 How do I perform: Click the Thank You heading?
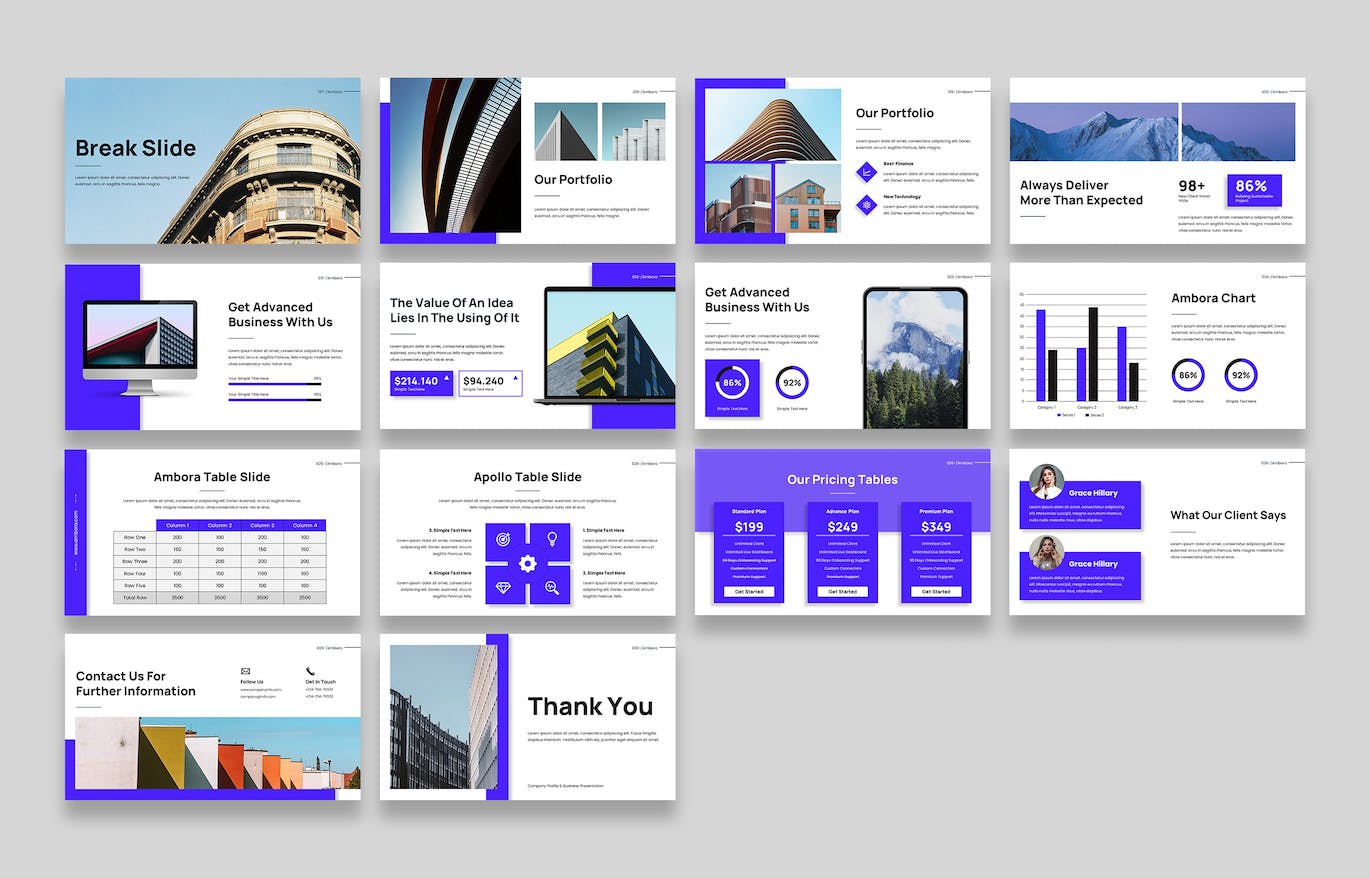tap(590, 707)
